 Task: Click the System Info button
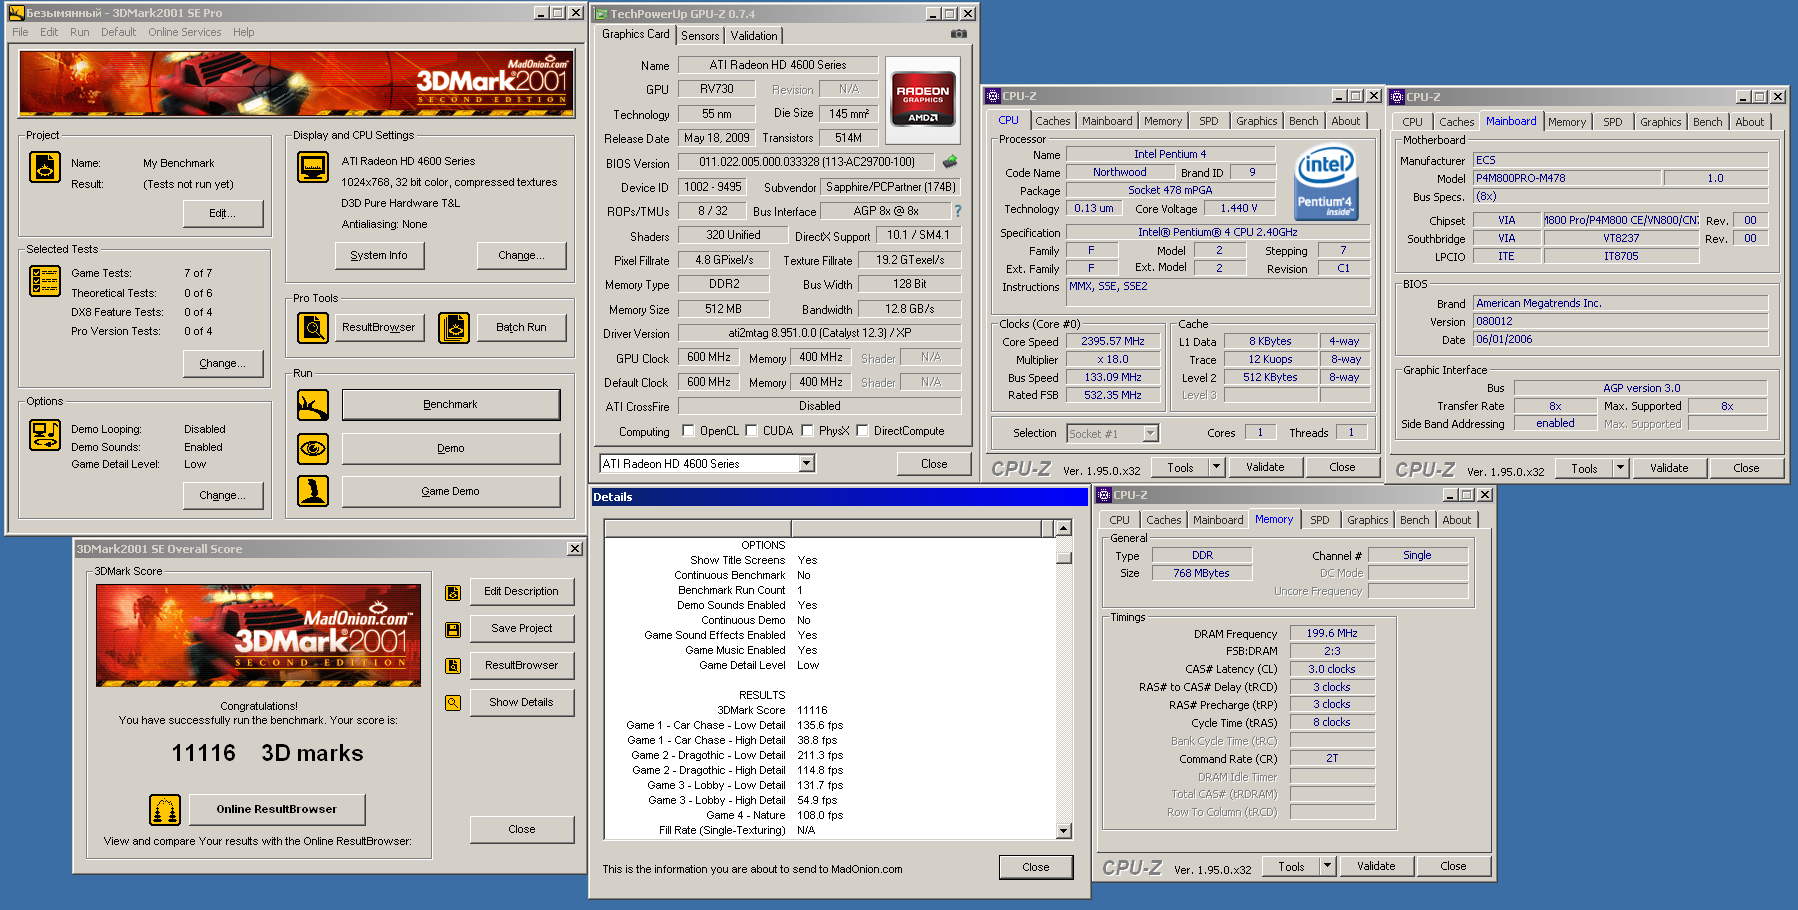379,256
